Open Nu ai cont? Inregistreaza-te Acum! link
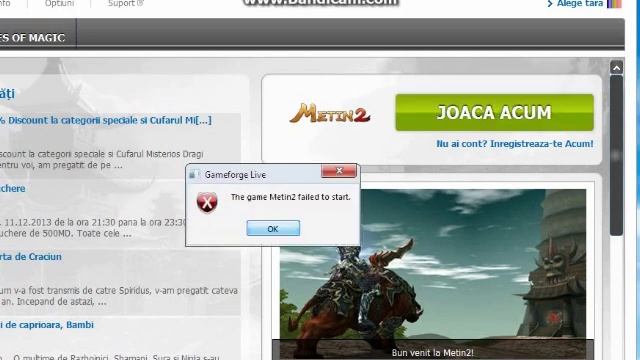 [x=515, y=144]
